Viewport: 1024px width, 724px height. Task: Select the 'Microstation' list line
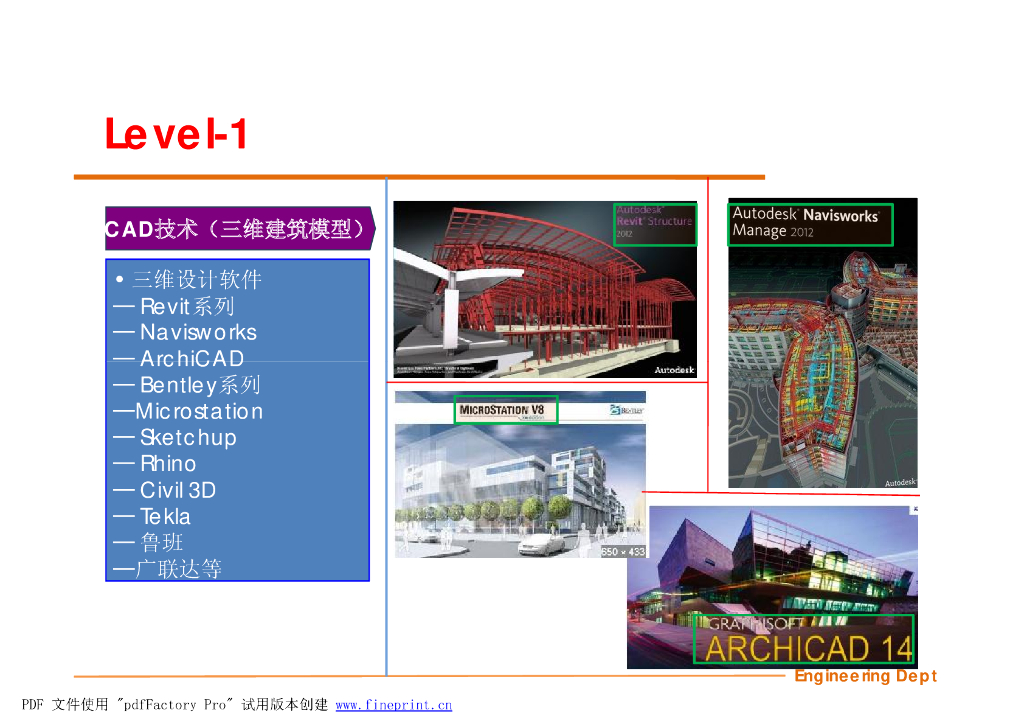tap(188, 411)
